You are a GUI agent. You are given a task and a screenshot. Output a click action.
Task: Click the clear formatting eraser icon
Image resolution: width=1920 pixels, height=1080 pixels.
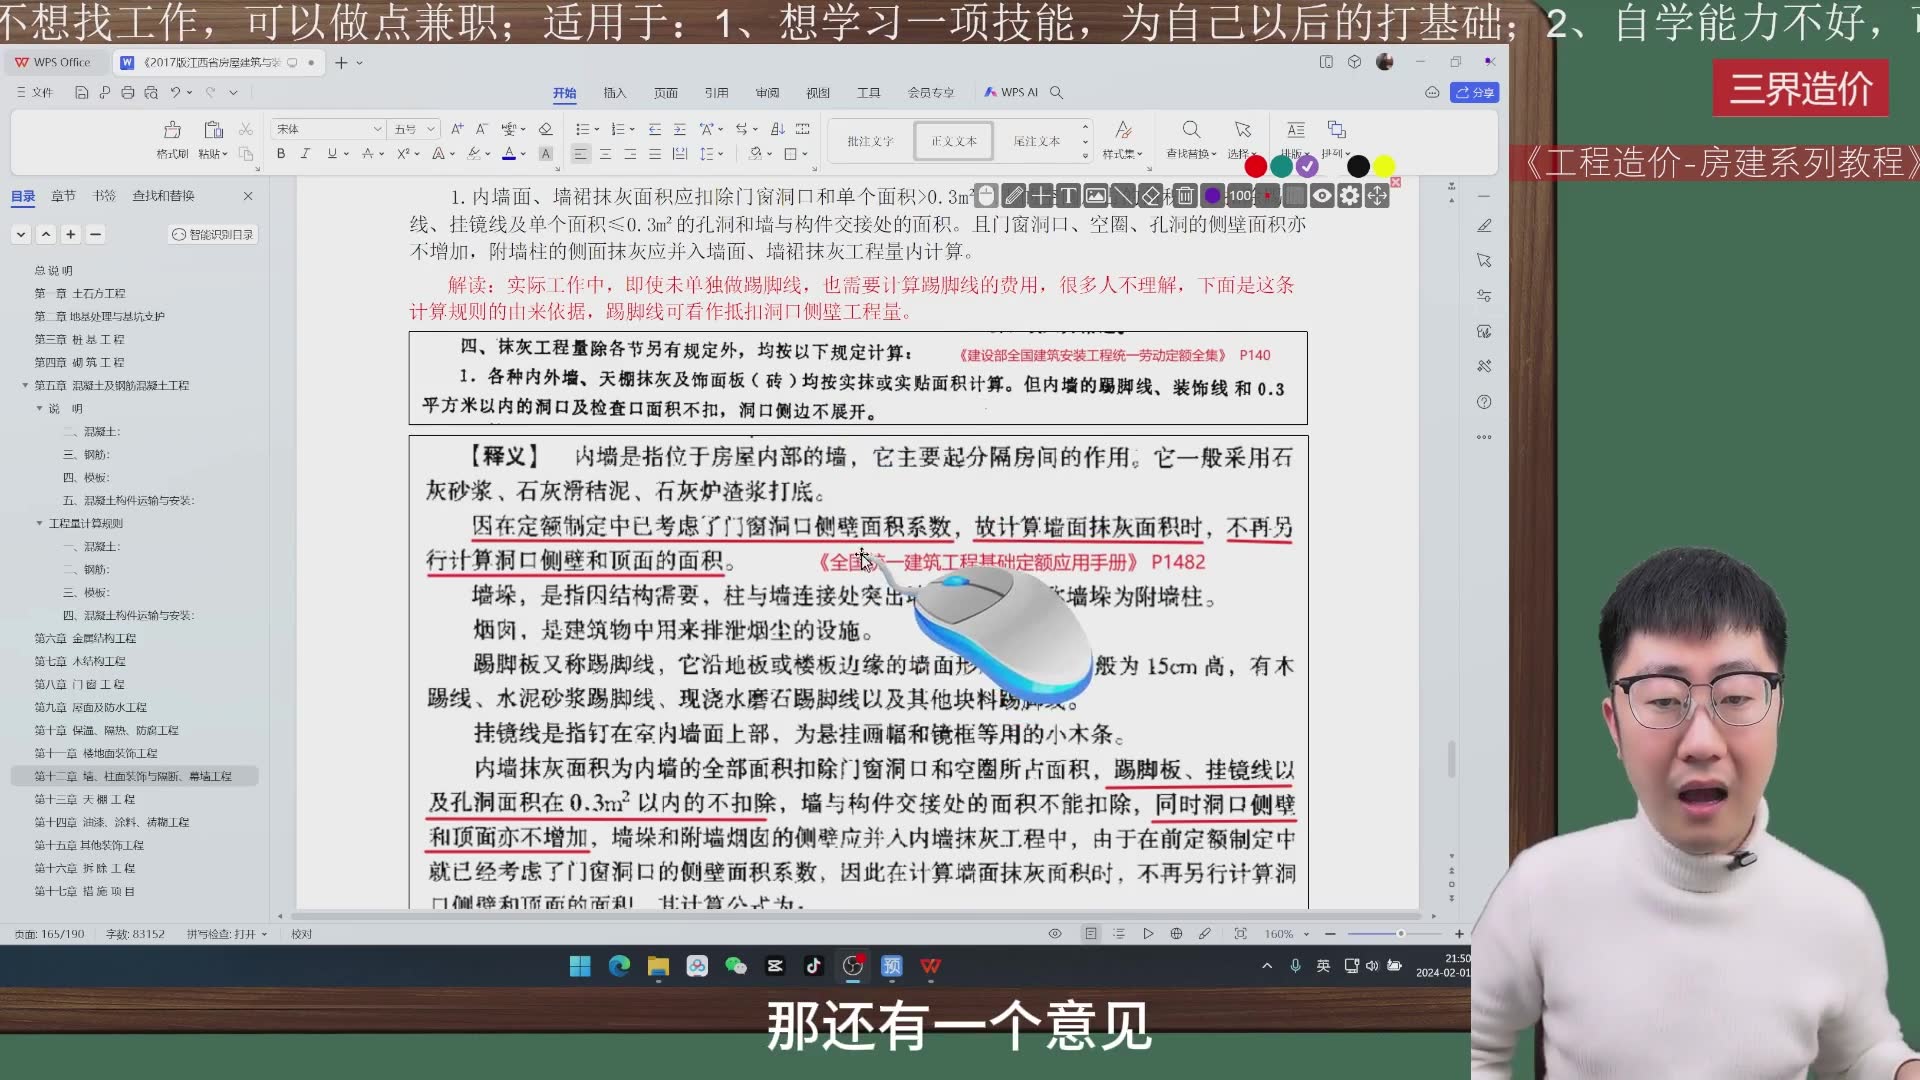click(x=545, y=129)
